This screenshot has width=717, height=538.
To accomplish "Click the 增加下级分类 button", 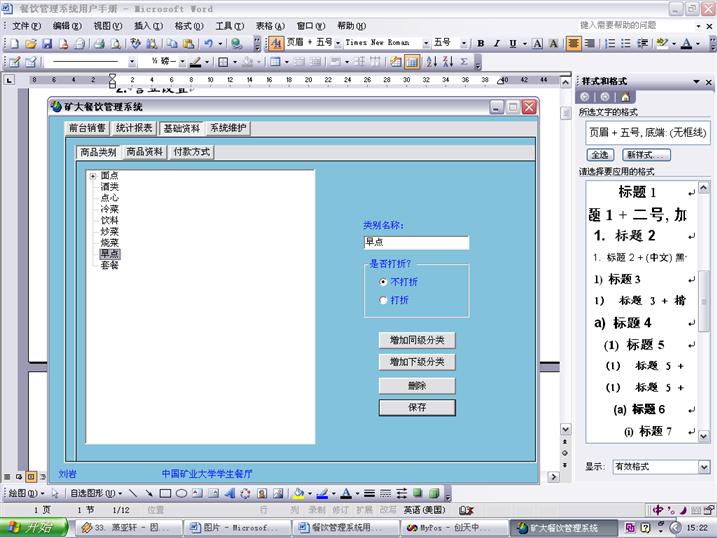I will (x=417, y=362).
